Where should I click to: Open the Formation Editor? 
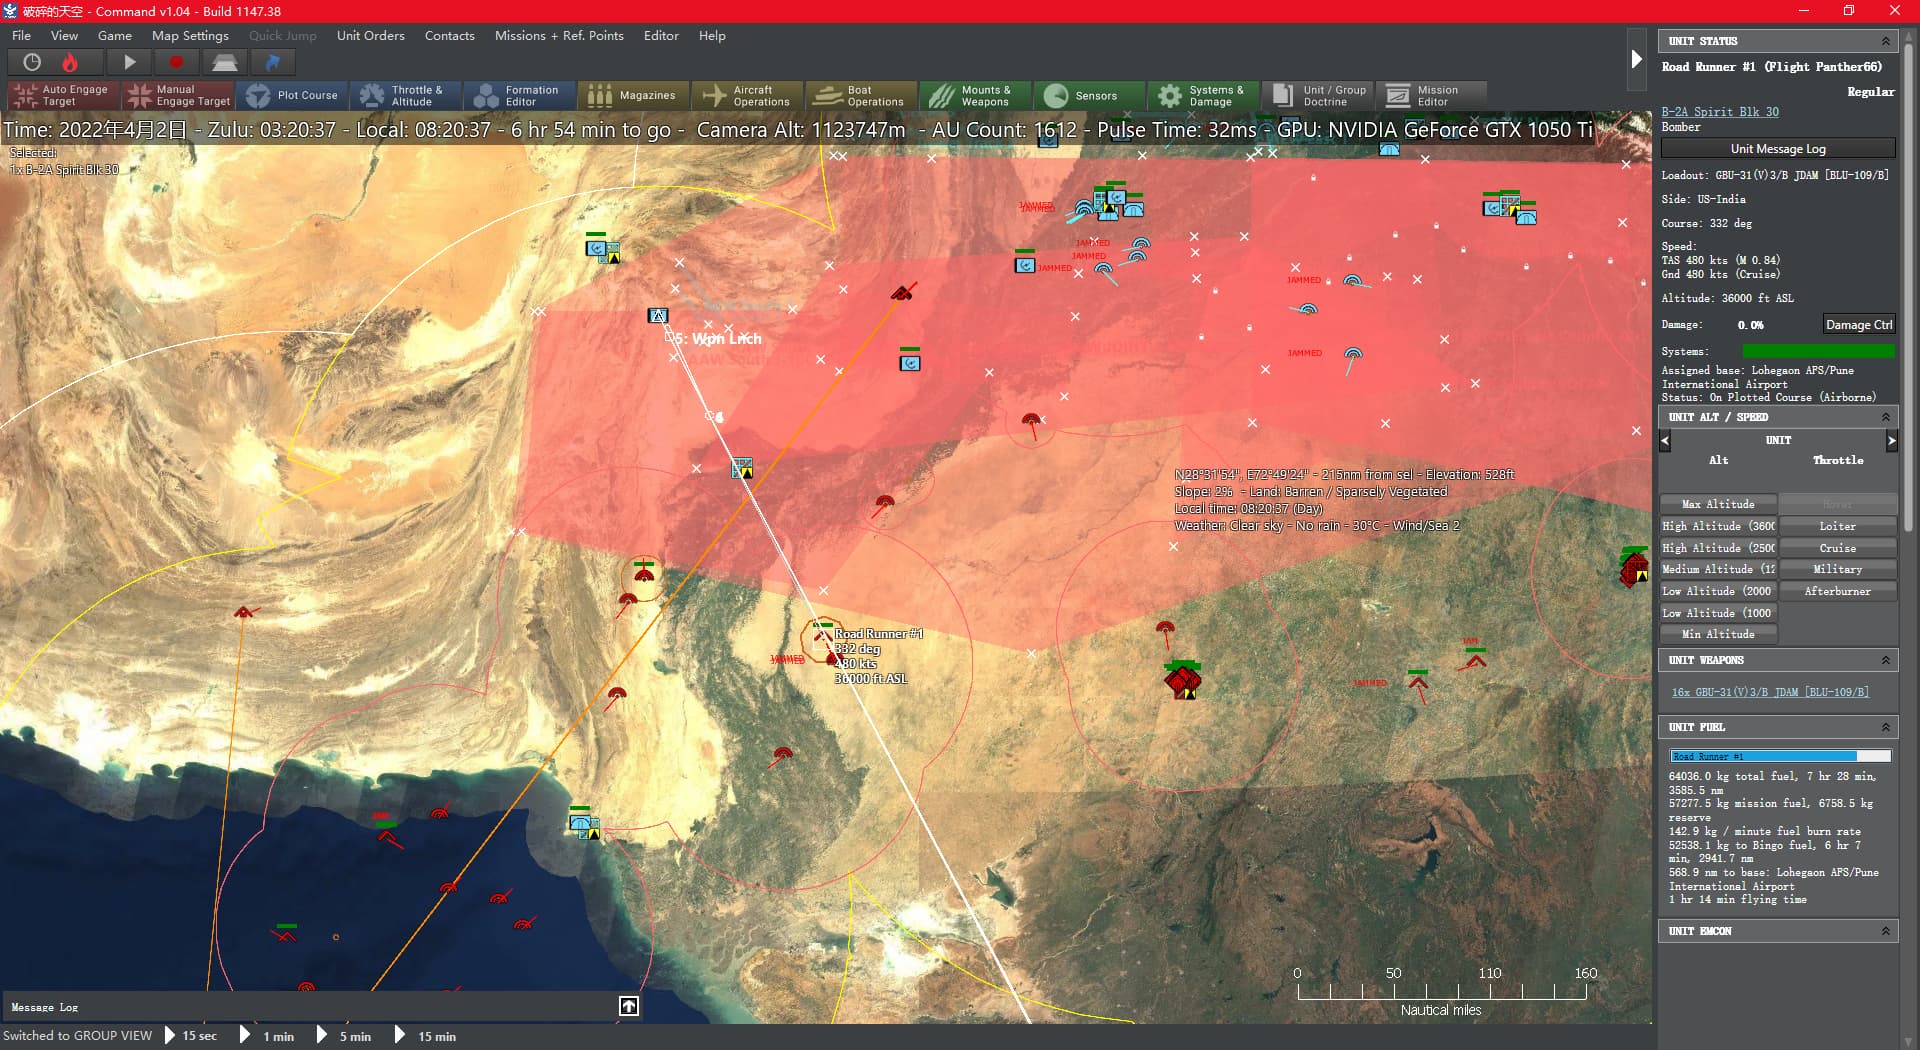point(520,95)
